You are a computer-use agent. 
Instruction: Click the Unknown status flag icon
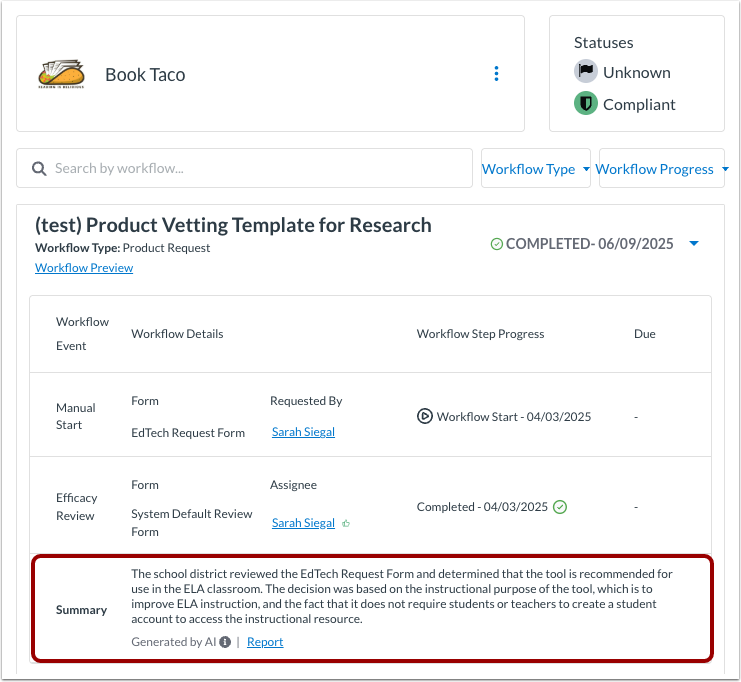586,71
